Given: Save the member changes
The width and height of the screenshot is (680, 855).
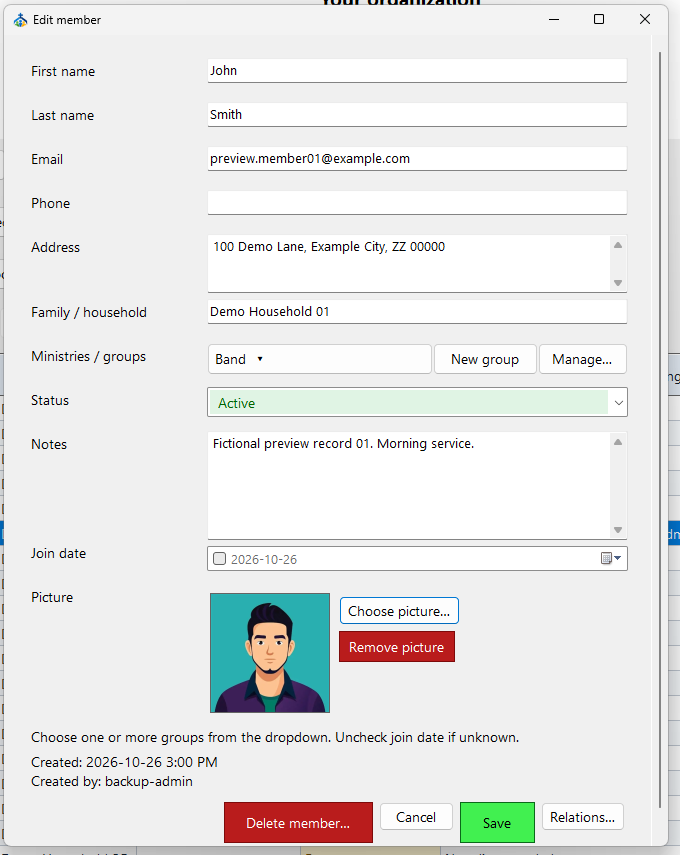Looking at the screenshot, I should coord(497,823).
